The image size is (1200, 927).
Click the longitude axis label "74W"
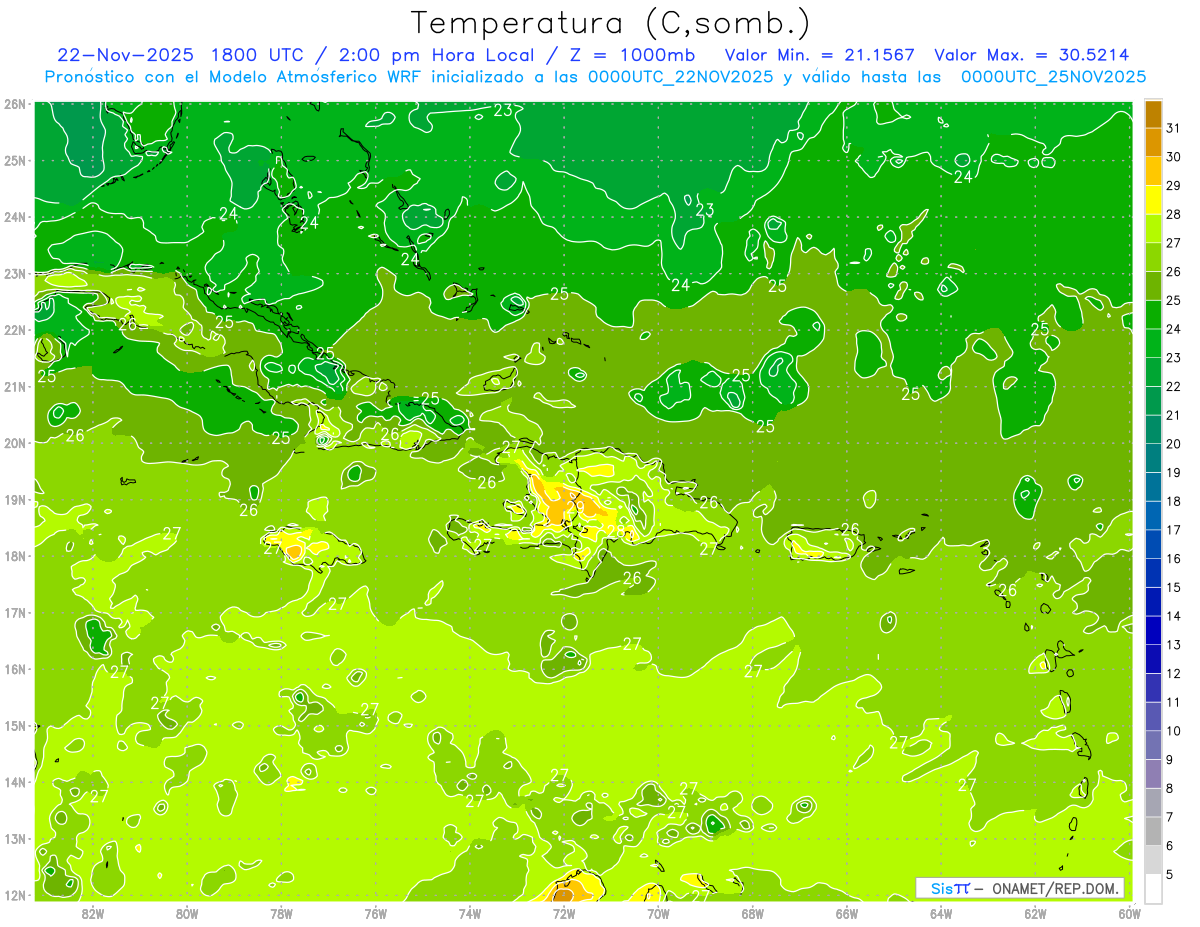point(469,912)
